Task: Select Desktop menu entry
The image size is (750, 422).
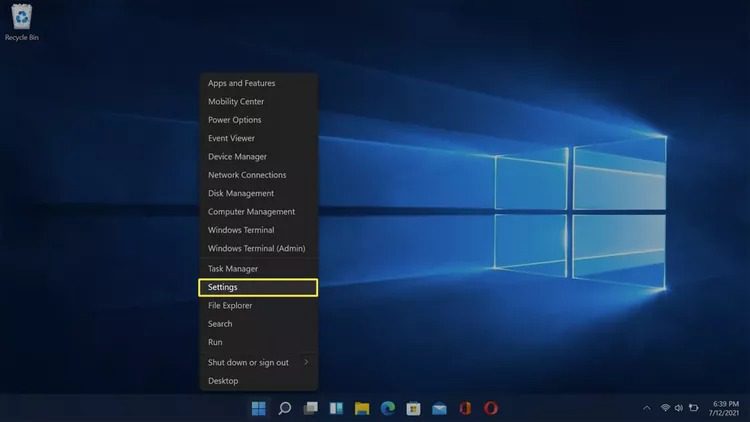Action: coord(259,381)
